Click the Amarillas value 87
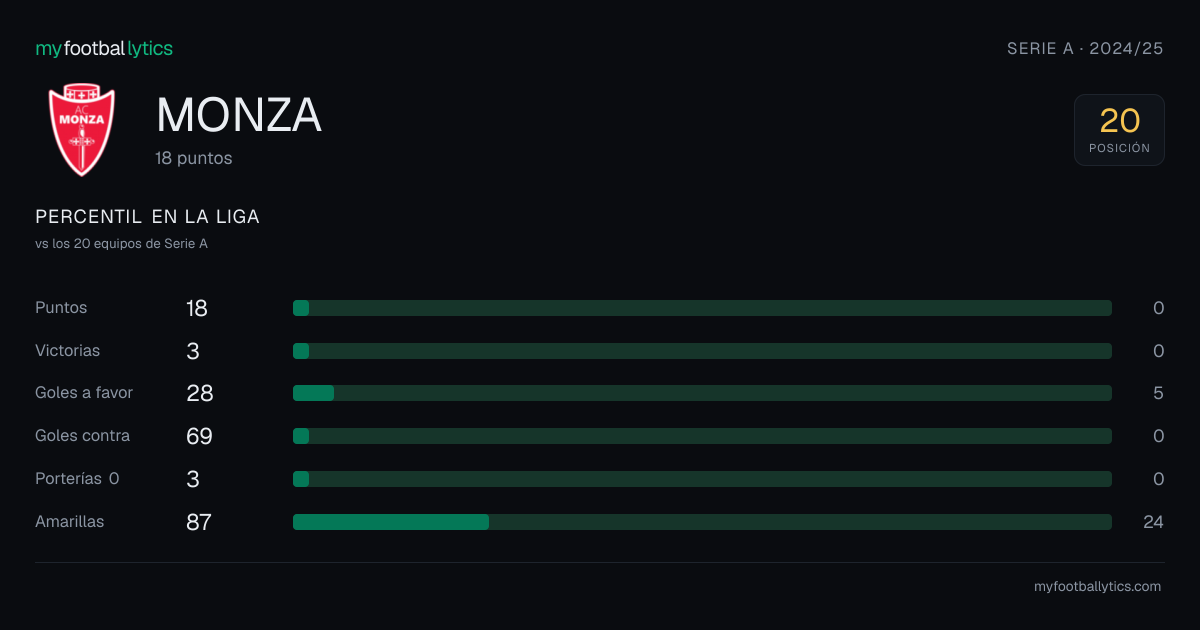The height and width of the screenshot is (630, 1200). click(x=198, y=522)
